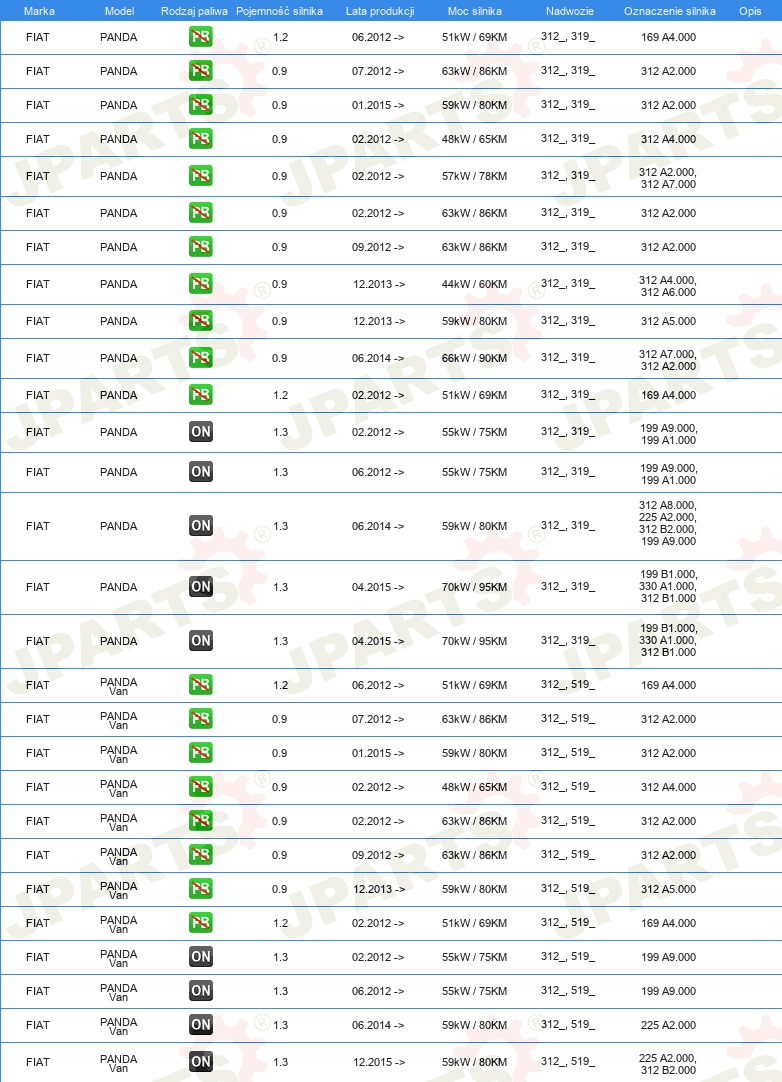The width and height of the screenshot is (782, 1082).
Task: Click ON diesel icon in non-Van 1.3 02.2012 row
Action: tap(200, 432)
